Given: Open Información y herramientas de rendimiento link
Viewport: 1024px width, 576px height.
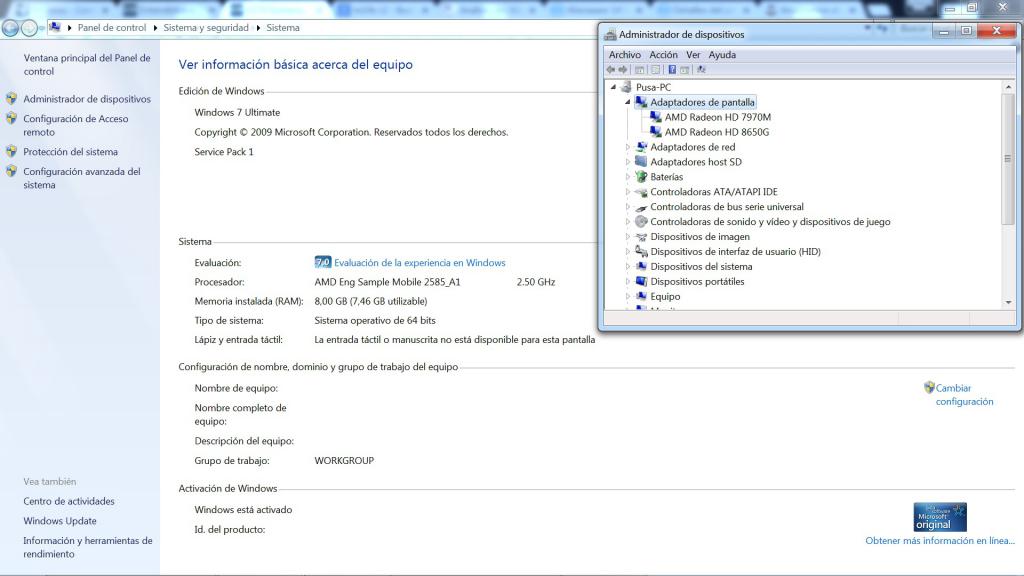Looking at the screenshot, I should pos(88,547).
